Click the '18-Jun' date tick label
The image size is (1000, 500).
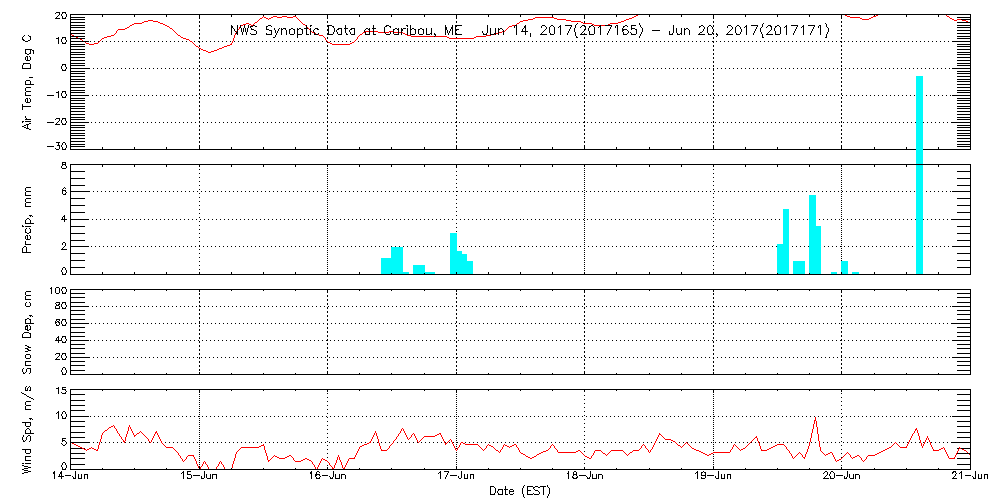[x=585, y=476]
